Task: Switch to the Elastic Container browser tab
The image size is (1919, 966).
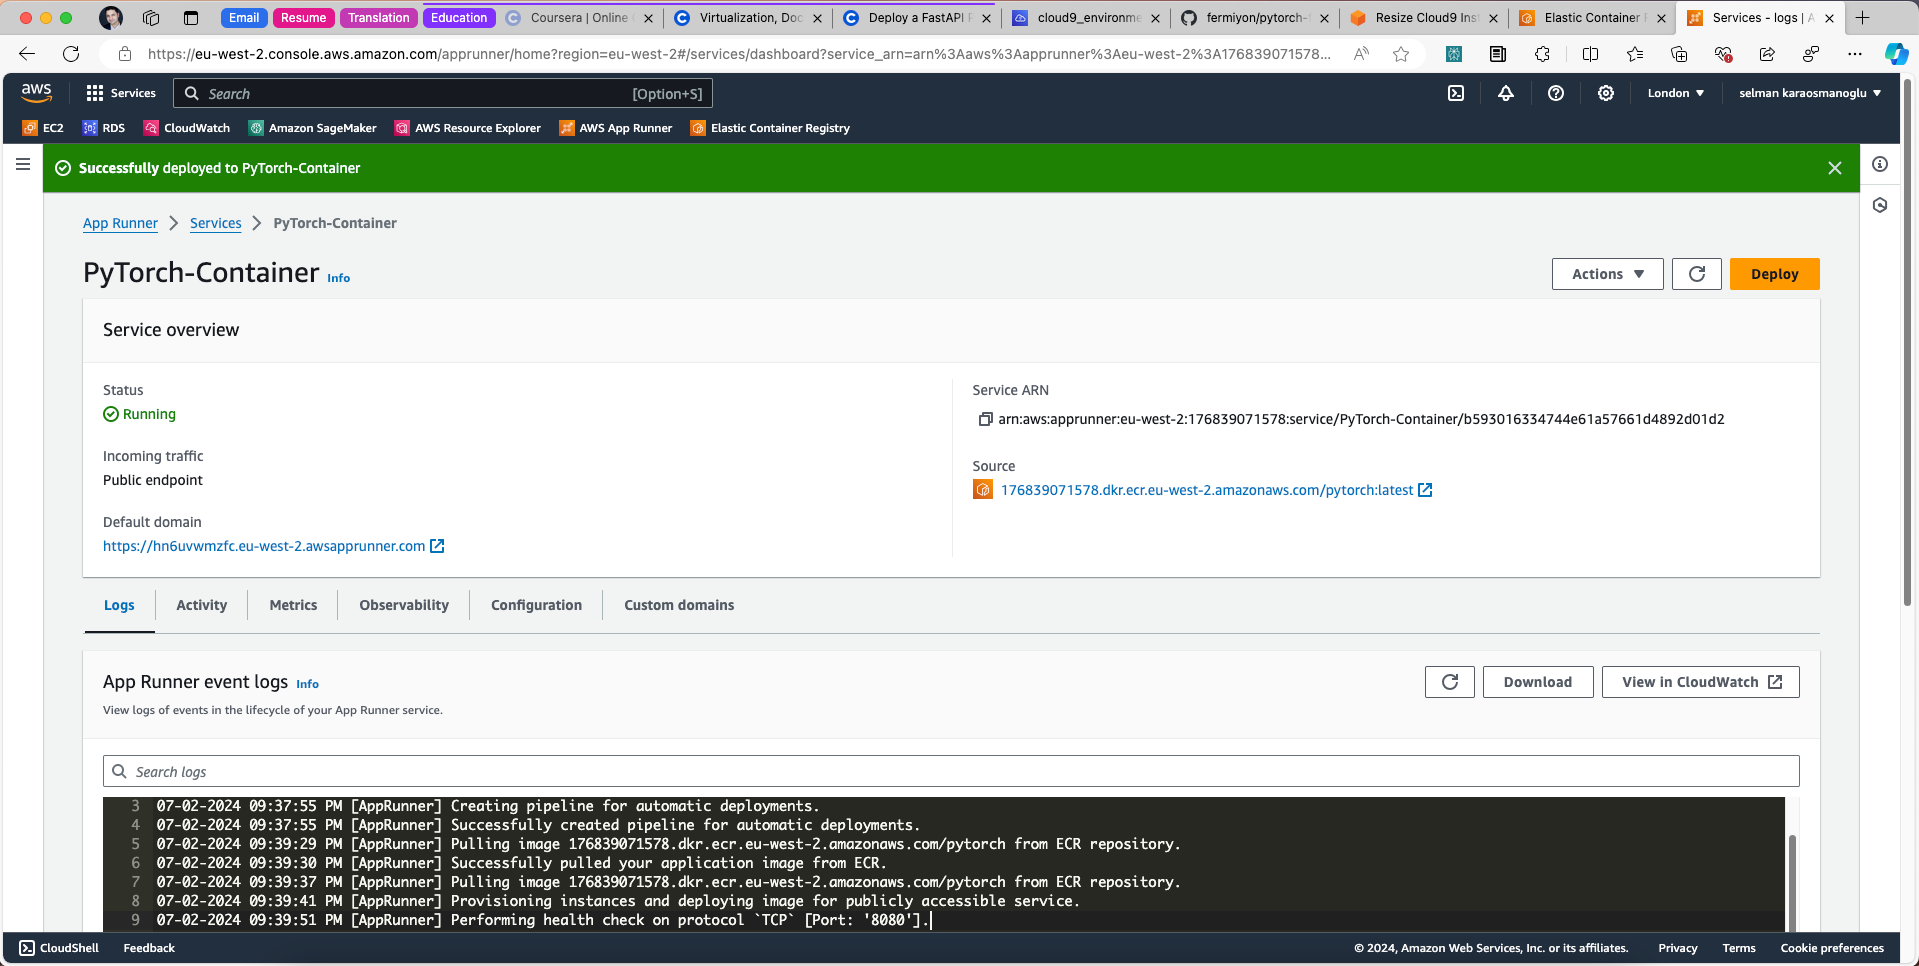Action: [1591, 18]
